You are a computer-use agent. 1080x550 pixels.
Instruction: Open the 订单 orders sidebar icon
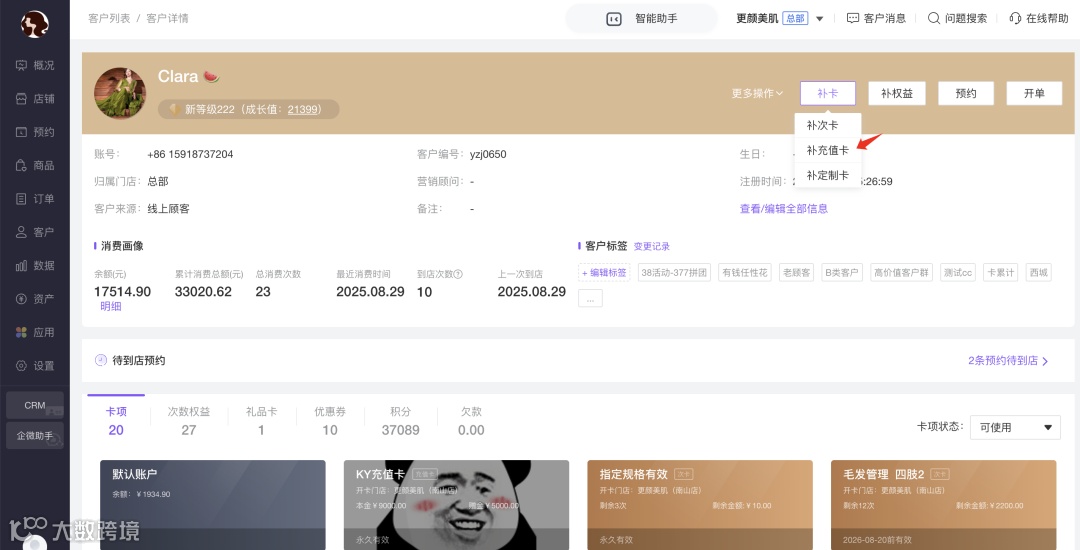[21, 199]
